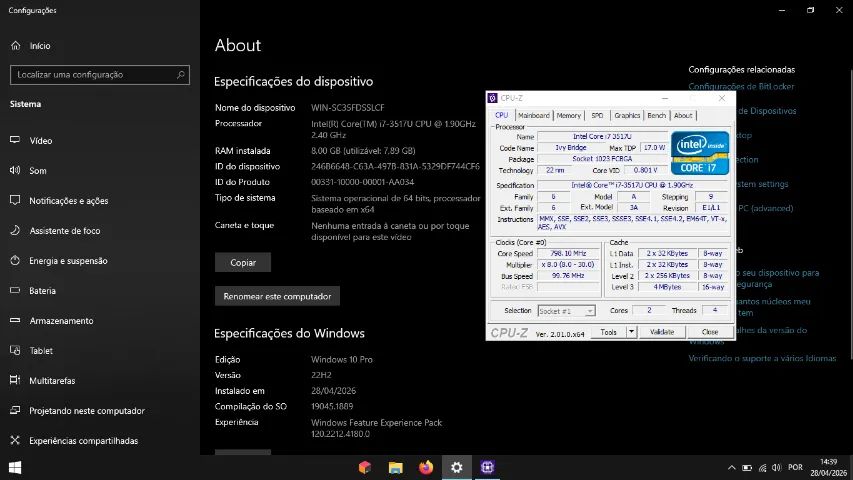The image size is (853, 480).
Task: Expand Tools dropdown arrow in CPU-Z
Action: tap(631, 332)
